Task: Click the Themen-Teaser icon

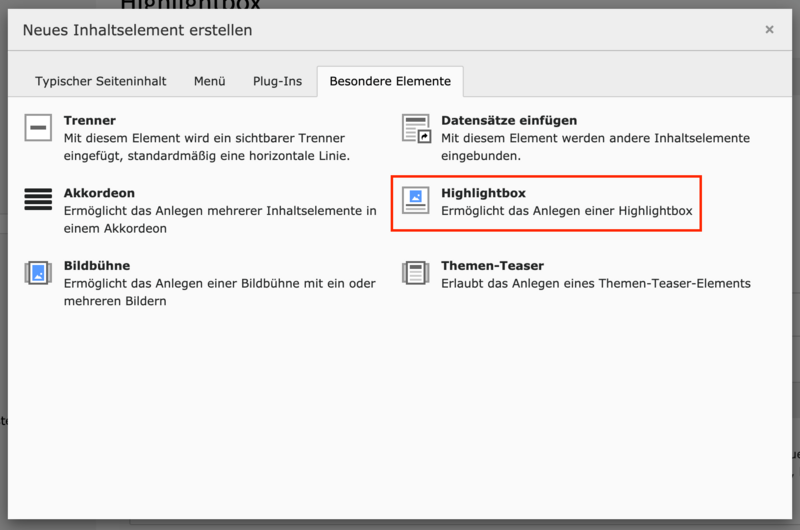Action: (416, 273)
